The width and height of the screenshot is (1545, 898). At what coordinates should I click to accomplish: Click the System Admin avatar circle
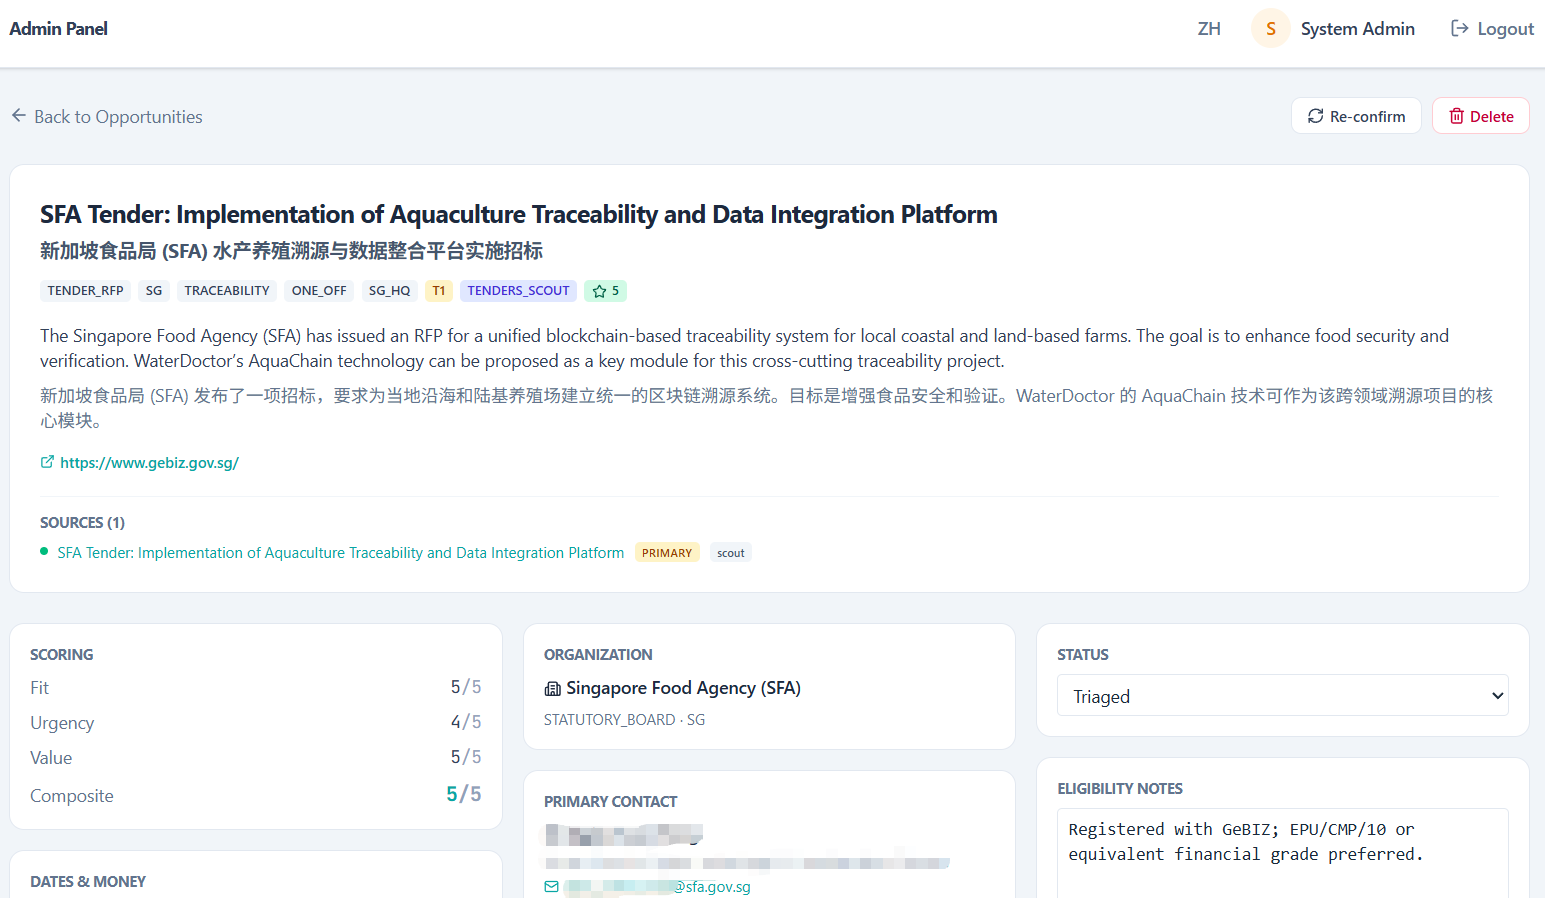1271,28
